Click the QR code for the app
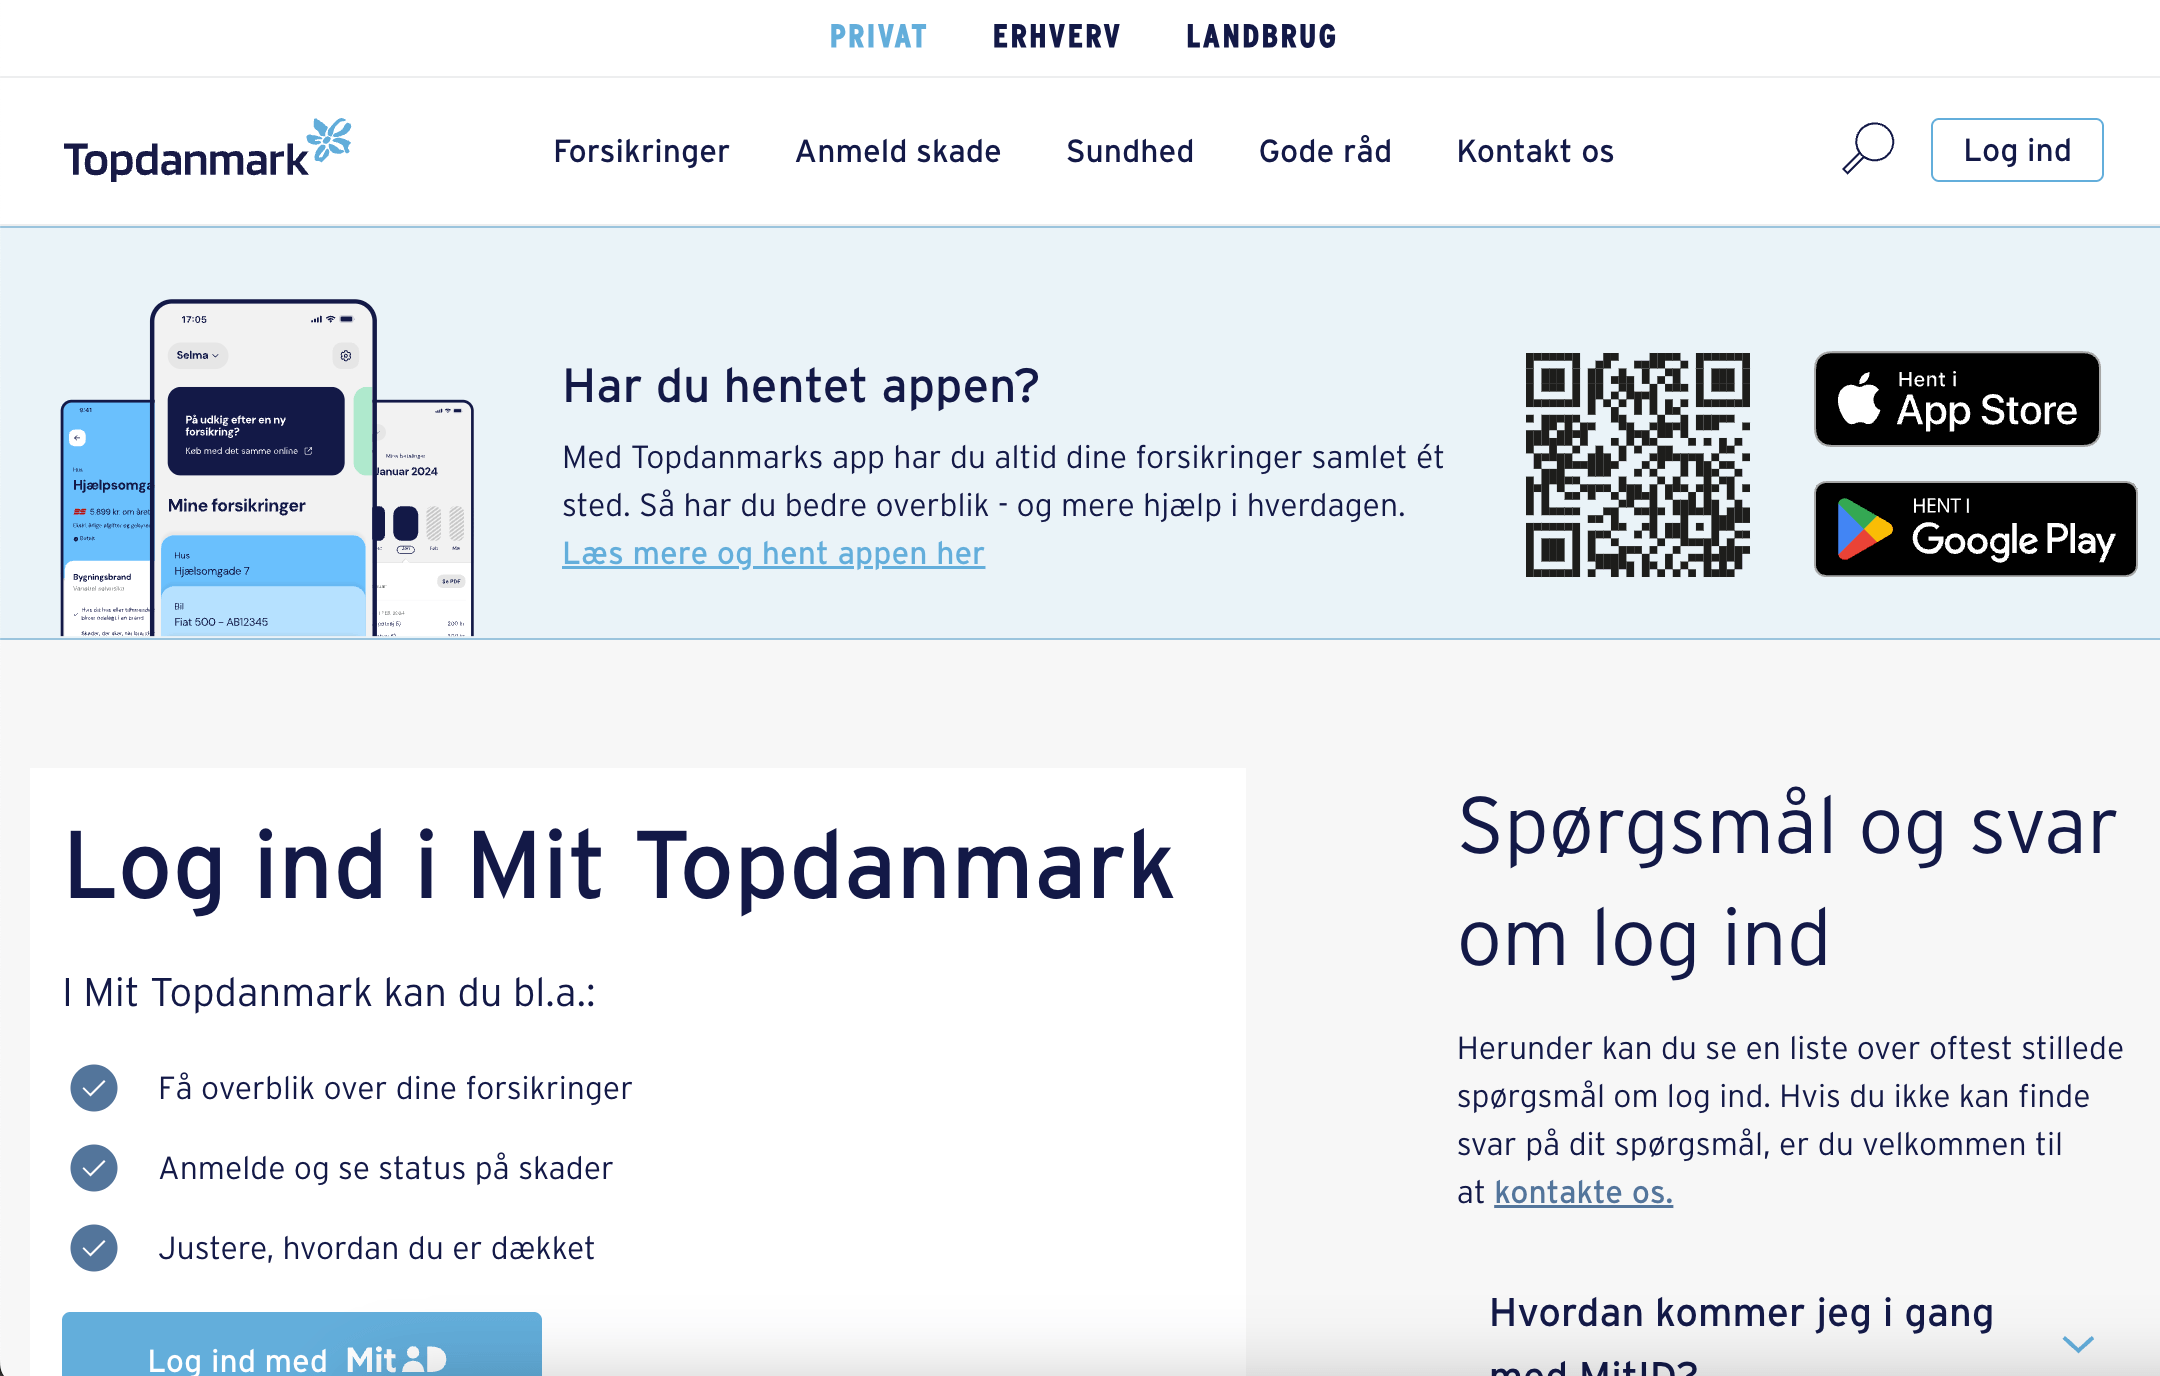The image size is (2160, 1376). coord(1638,465)
